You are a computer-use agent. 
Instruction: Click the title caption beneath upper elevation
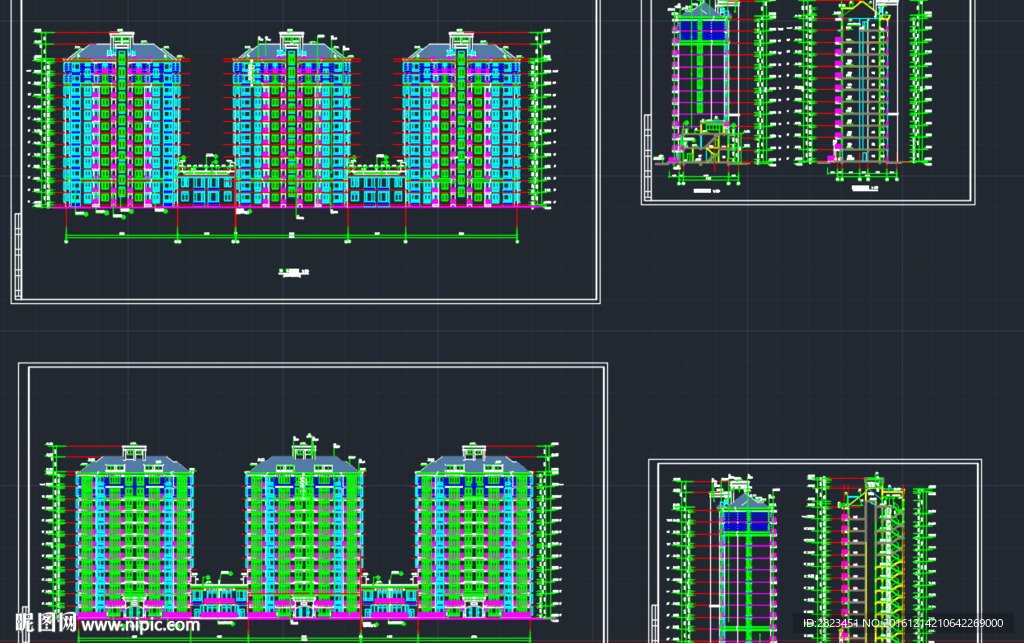coord(293,273)
